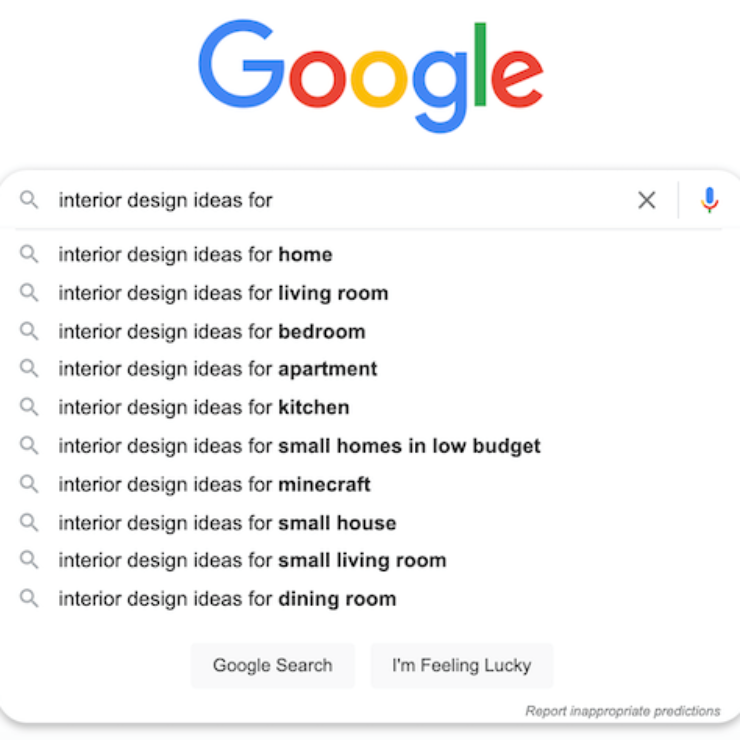The height and width of the screenshot is (740, 740).
Task: Click the magnifier icon beside the 'minecraft' suggestion
Action: [29, 484]
